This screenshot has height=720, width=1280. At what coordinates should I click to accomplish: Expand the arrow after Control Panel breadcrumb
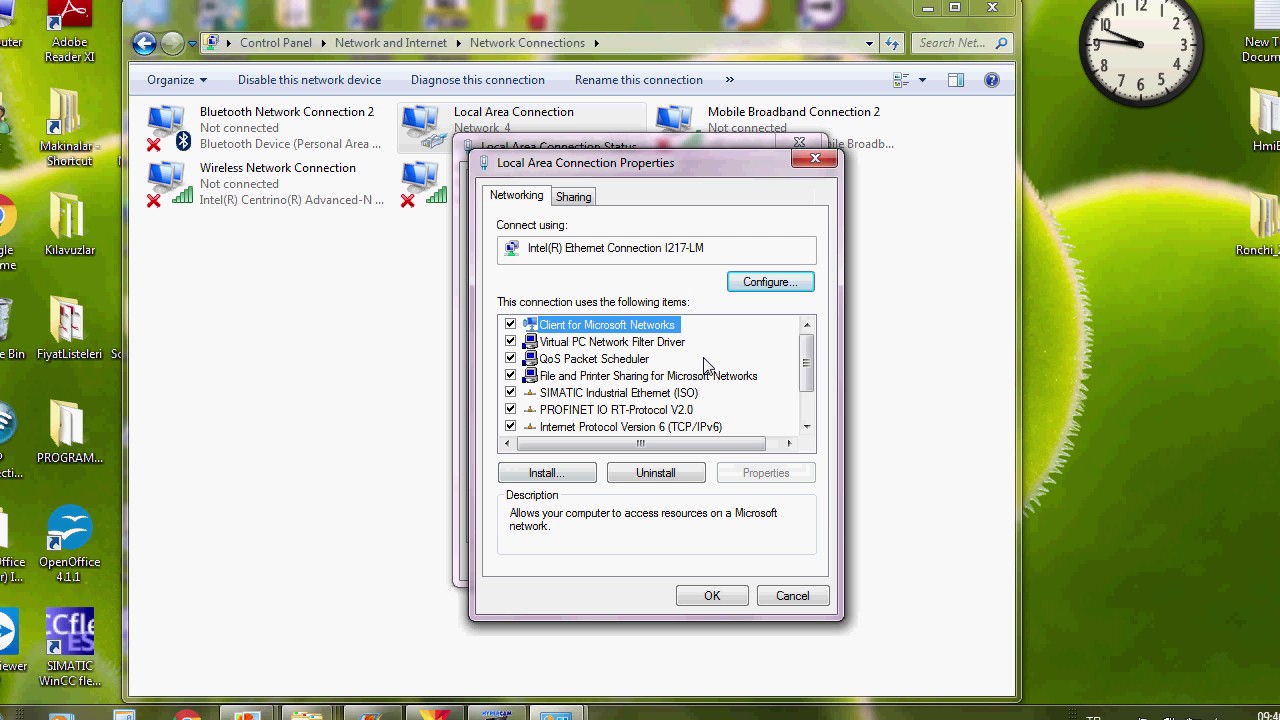click(323, 43)
